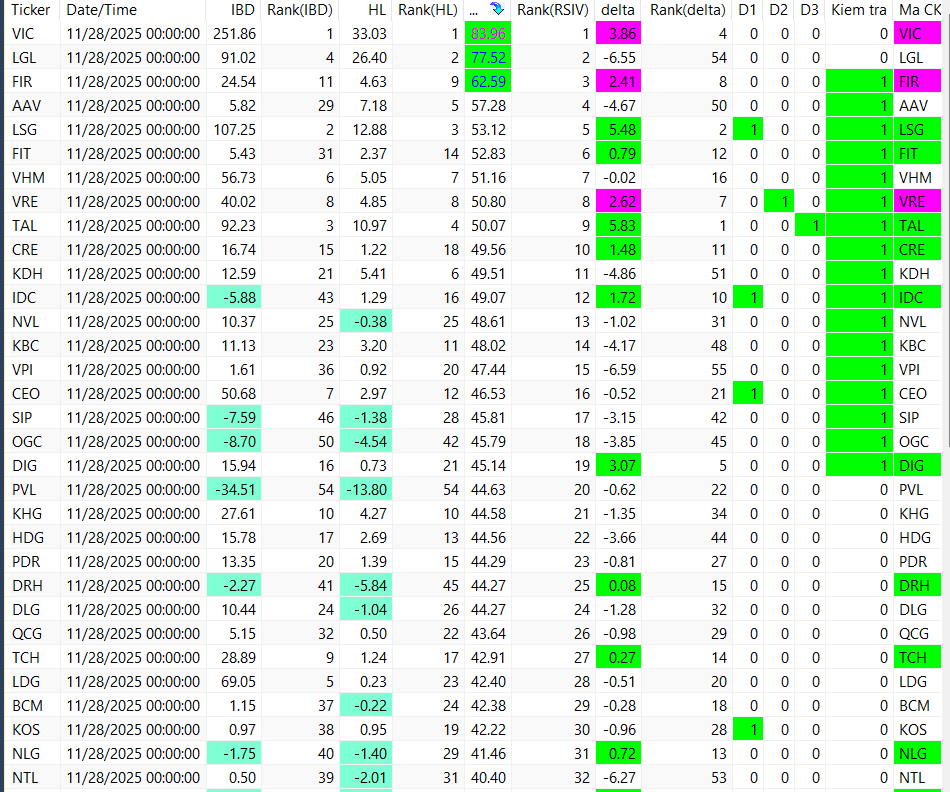Click the green delta value 5.83
Viewport: 950px width, 792px height.
[x=619, y=225]
